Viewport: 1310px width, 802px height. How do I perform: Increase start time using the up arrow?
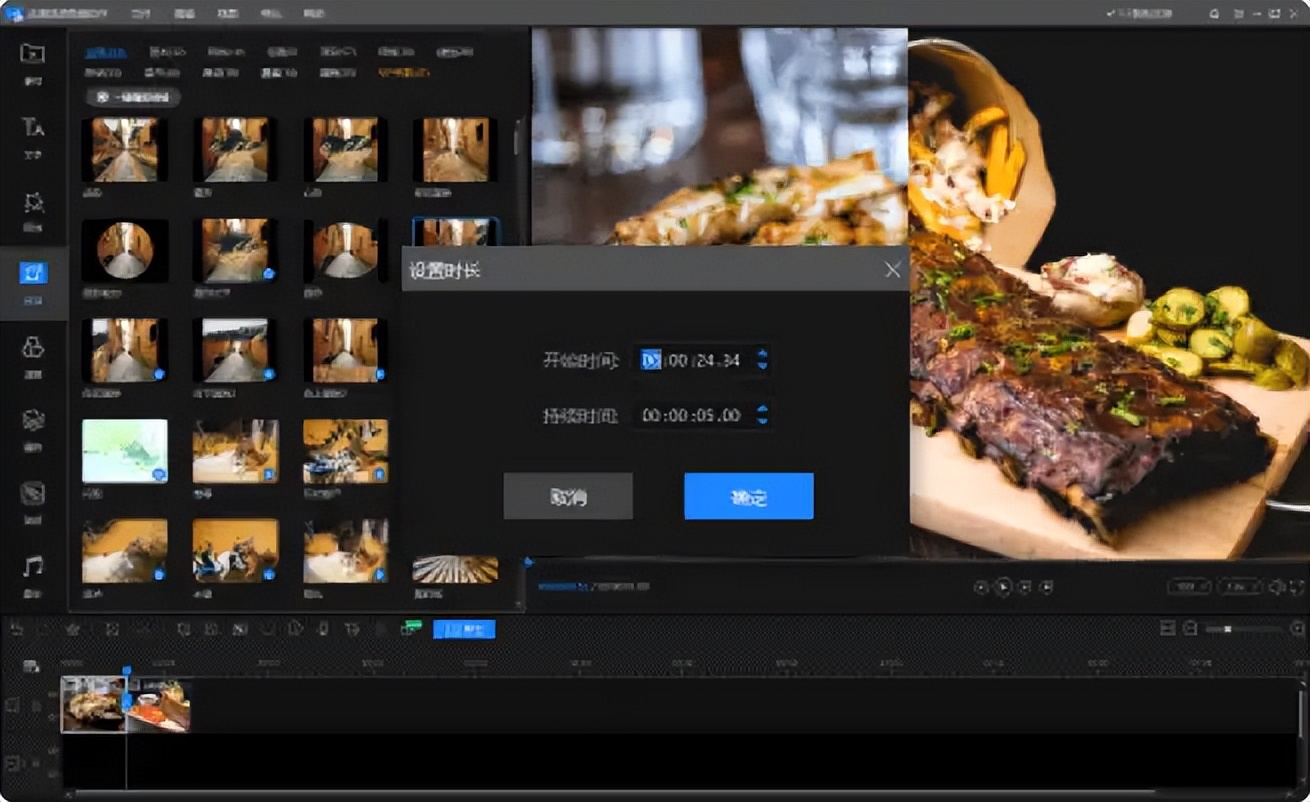point(762,353)
